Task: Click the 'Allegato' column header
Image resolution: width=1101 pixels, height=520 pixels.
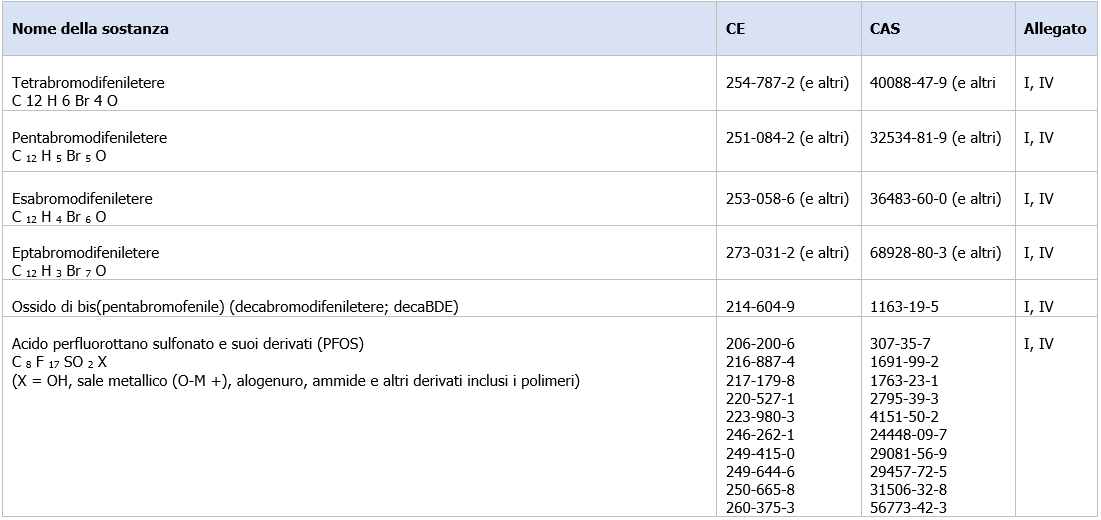Action: (1055, 29)
